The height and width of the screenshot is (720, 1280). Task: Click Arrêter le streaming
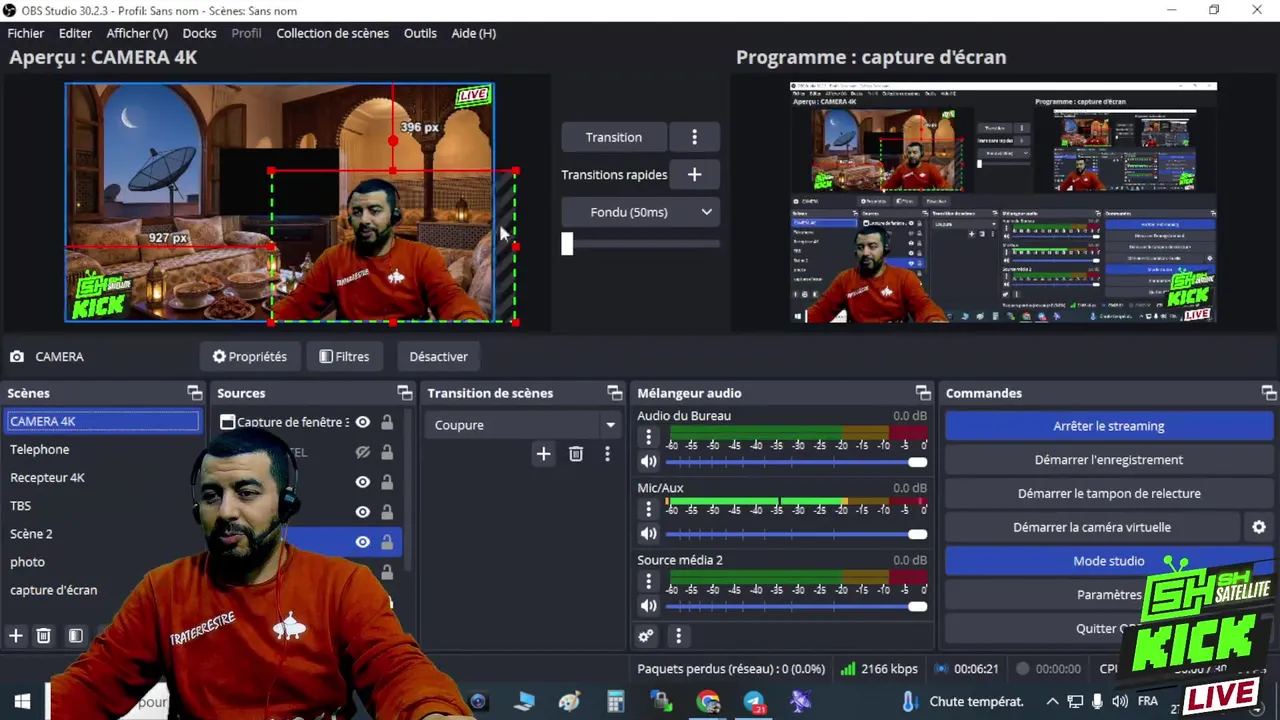(x=1108, y=426)
